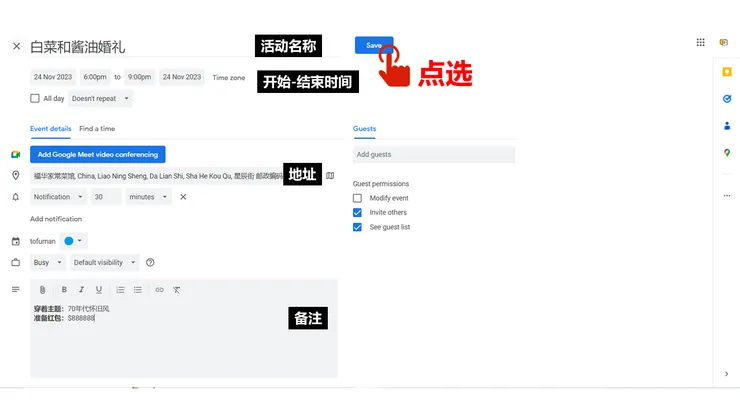This screenshot has height=416, width=740.
Task: Insert a numbered list in description
Action: point(120,289)
